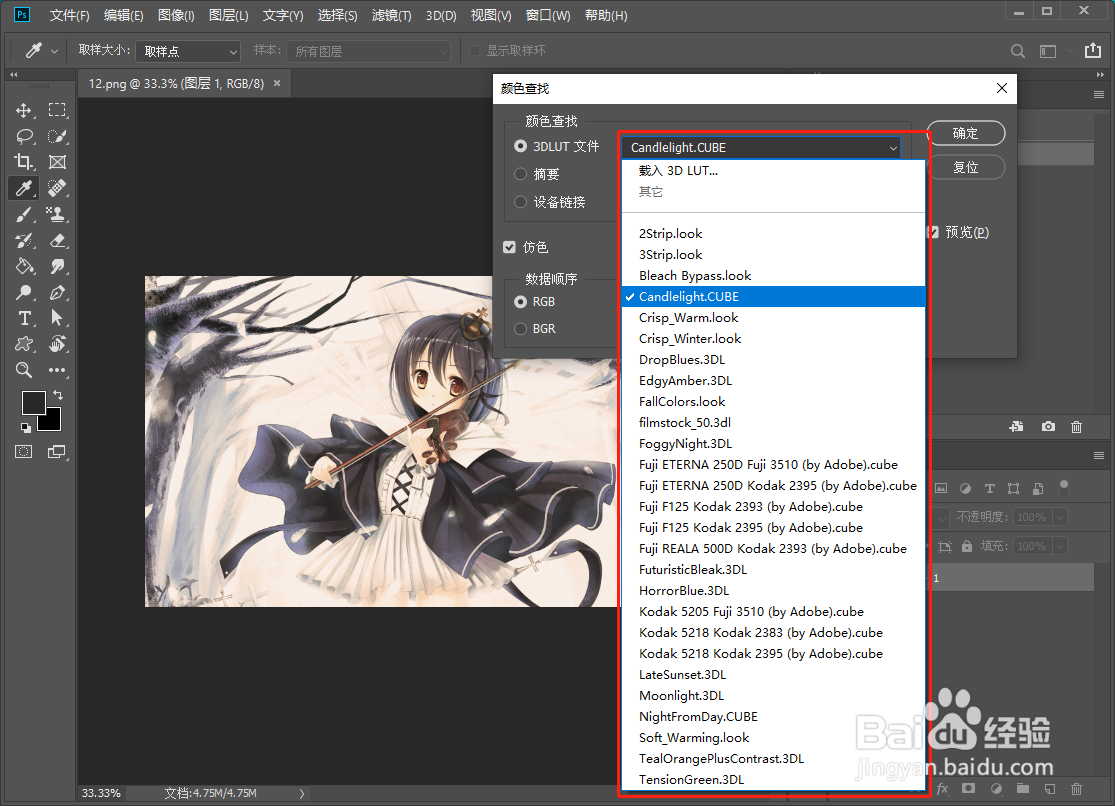Select the History Brush tool
Screen dimensions: 1115x806
[x=23, y=240]
